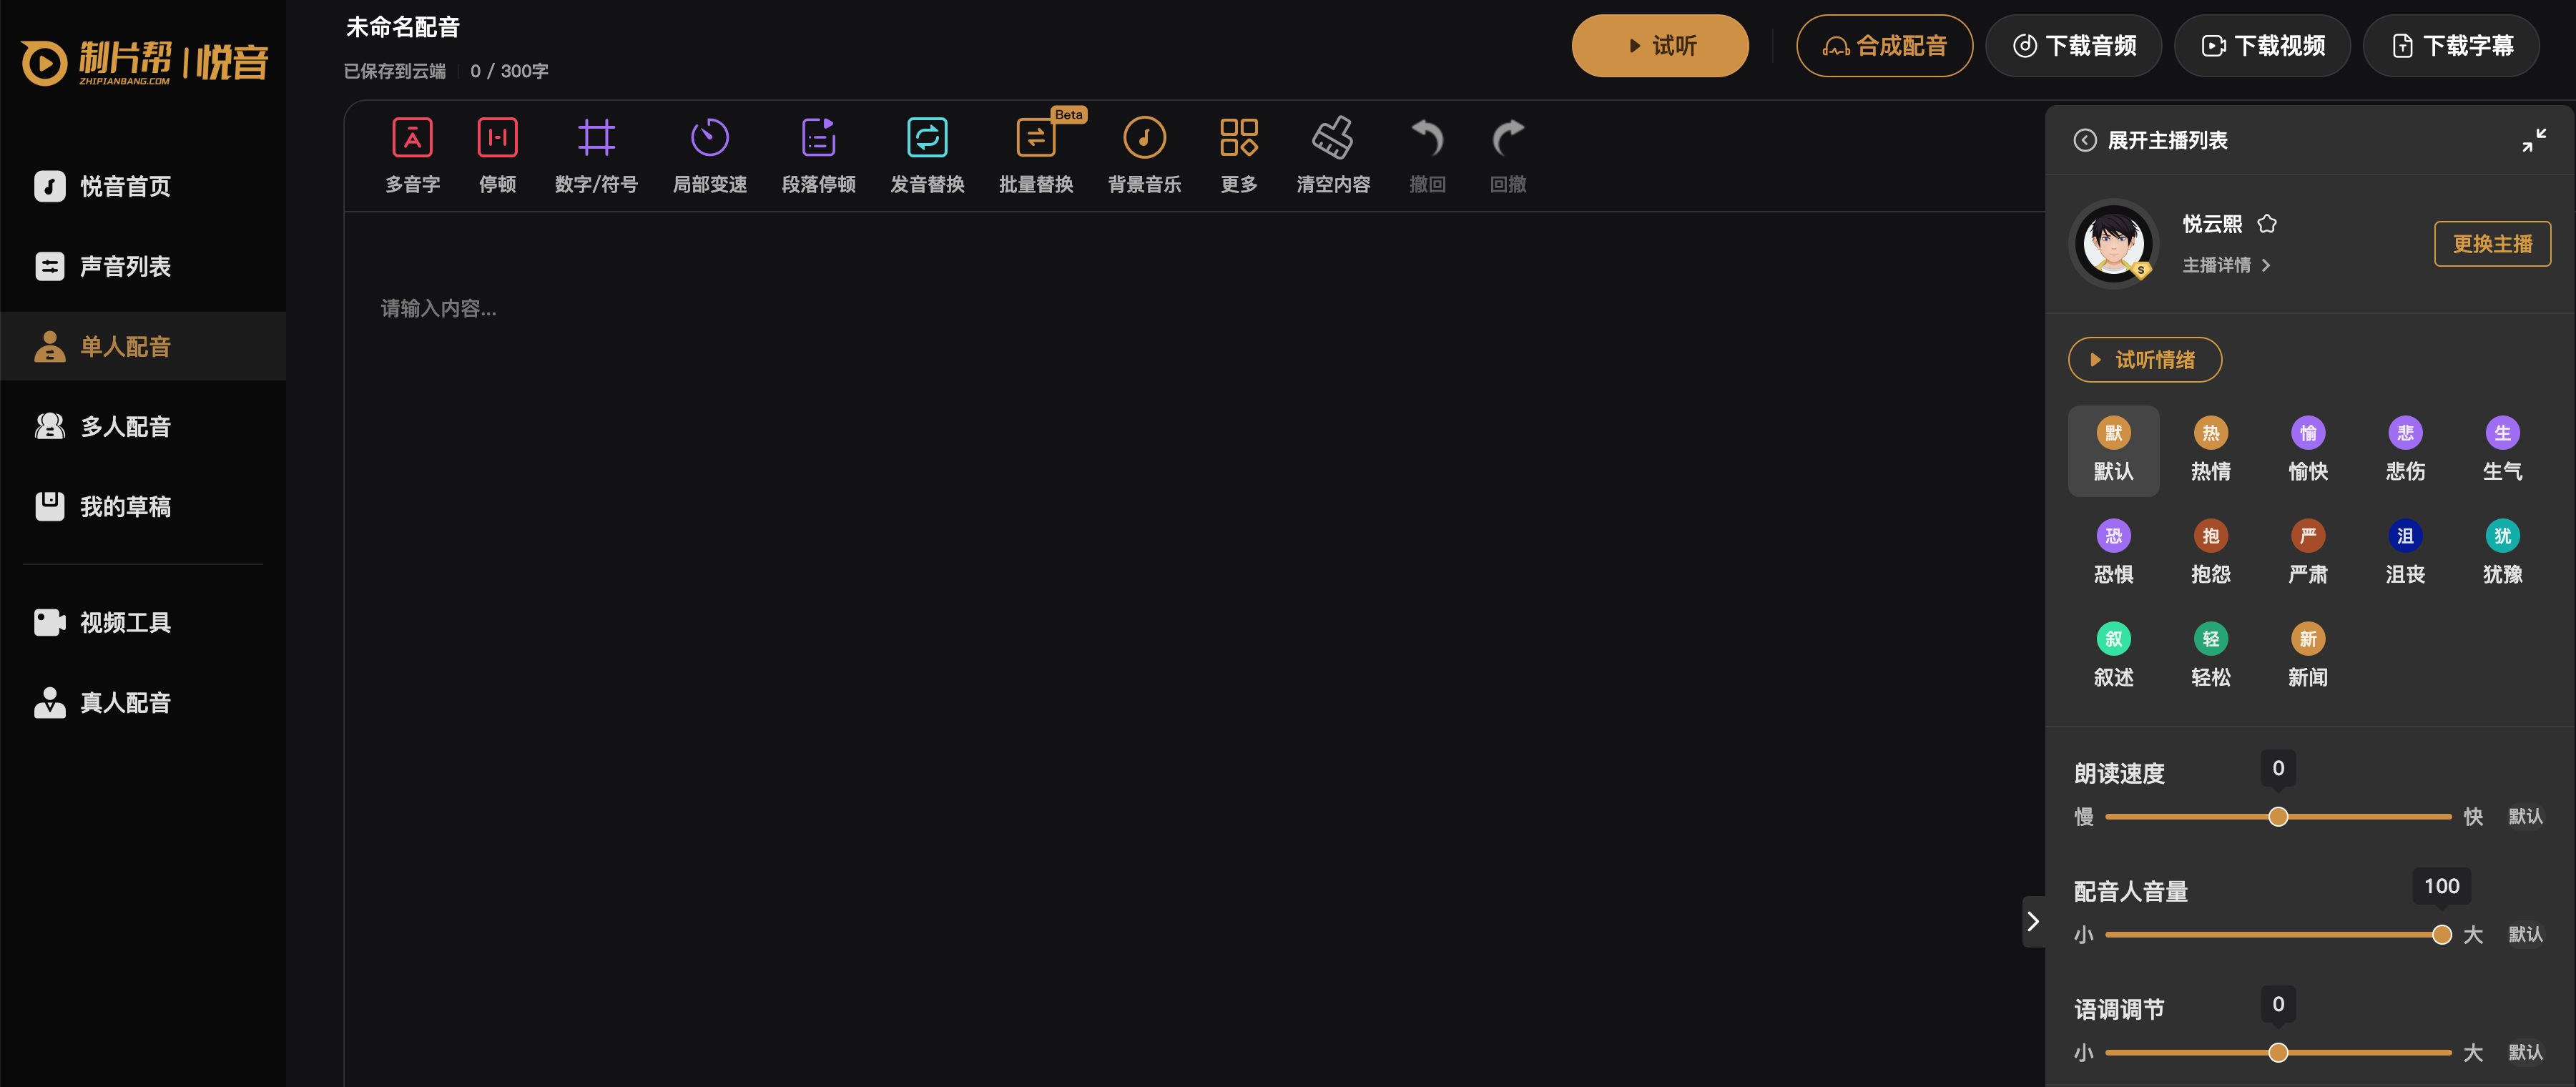The height and width of the screenshot is (1087, 2576).
Task: Open 我的草稿 in sidebar
Action: coord(125,507)
